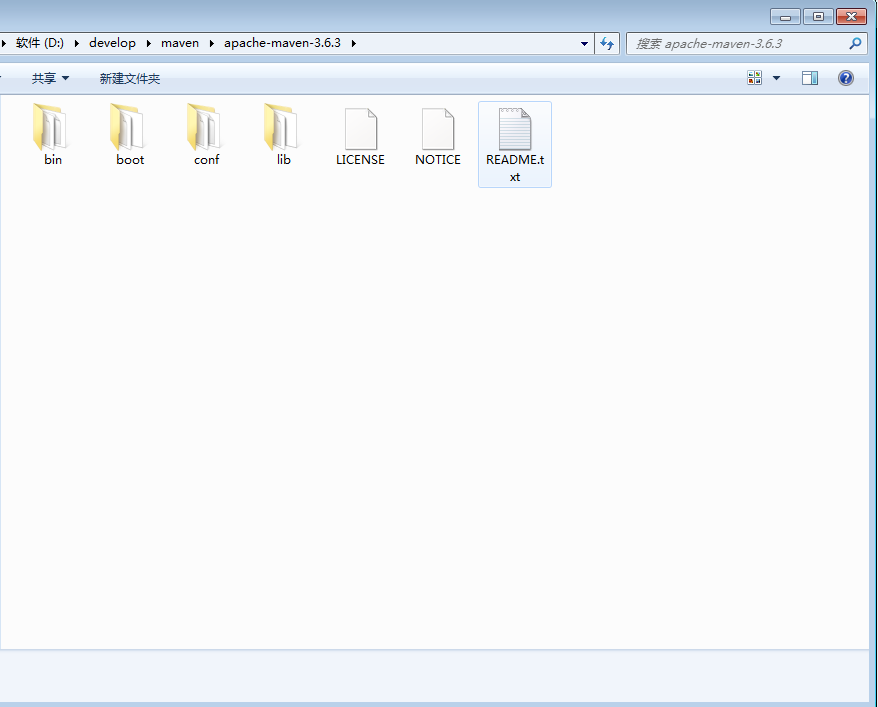Select the README.txt file
878x707 pixels.
[515, 144]
